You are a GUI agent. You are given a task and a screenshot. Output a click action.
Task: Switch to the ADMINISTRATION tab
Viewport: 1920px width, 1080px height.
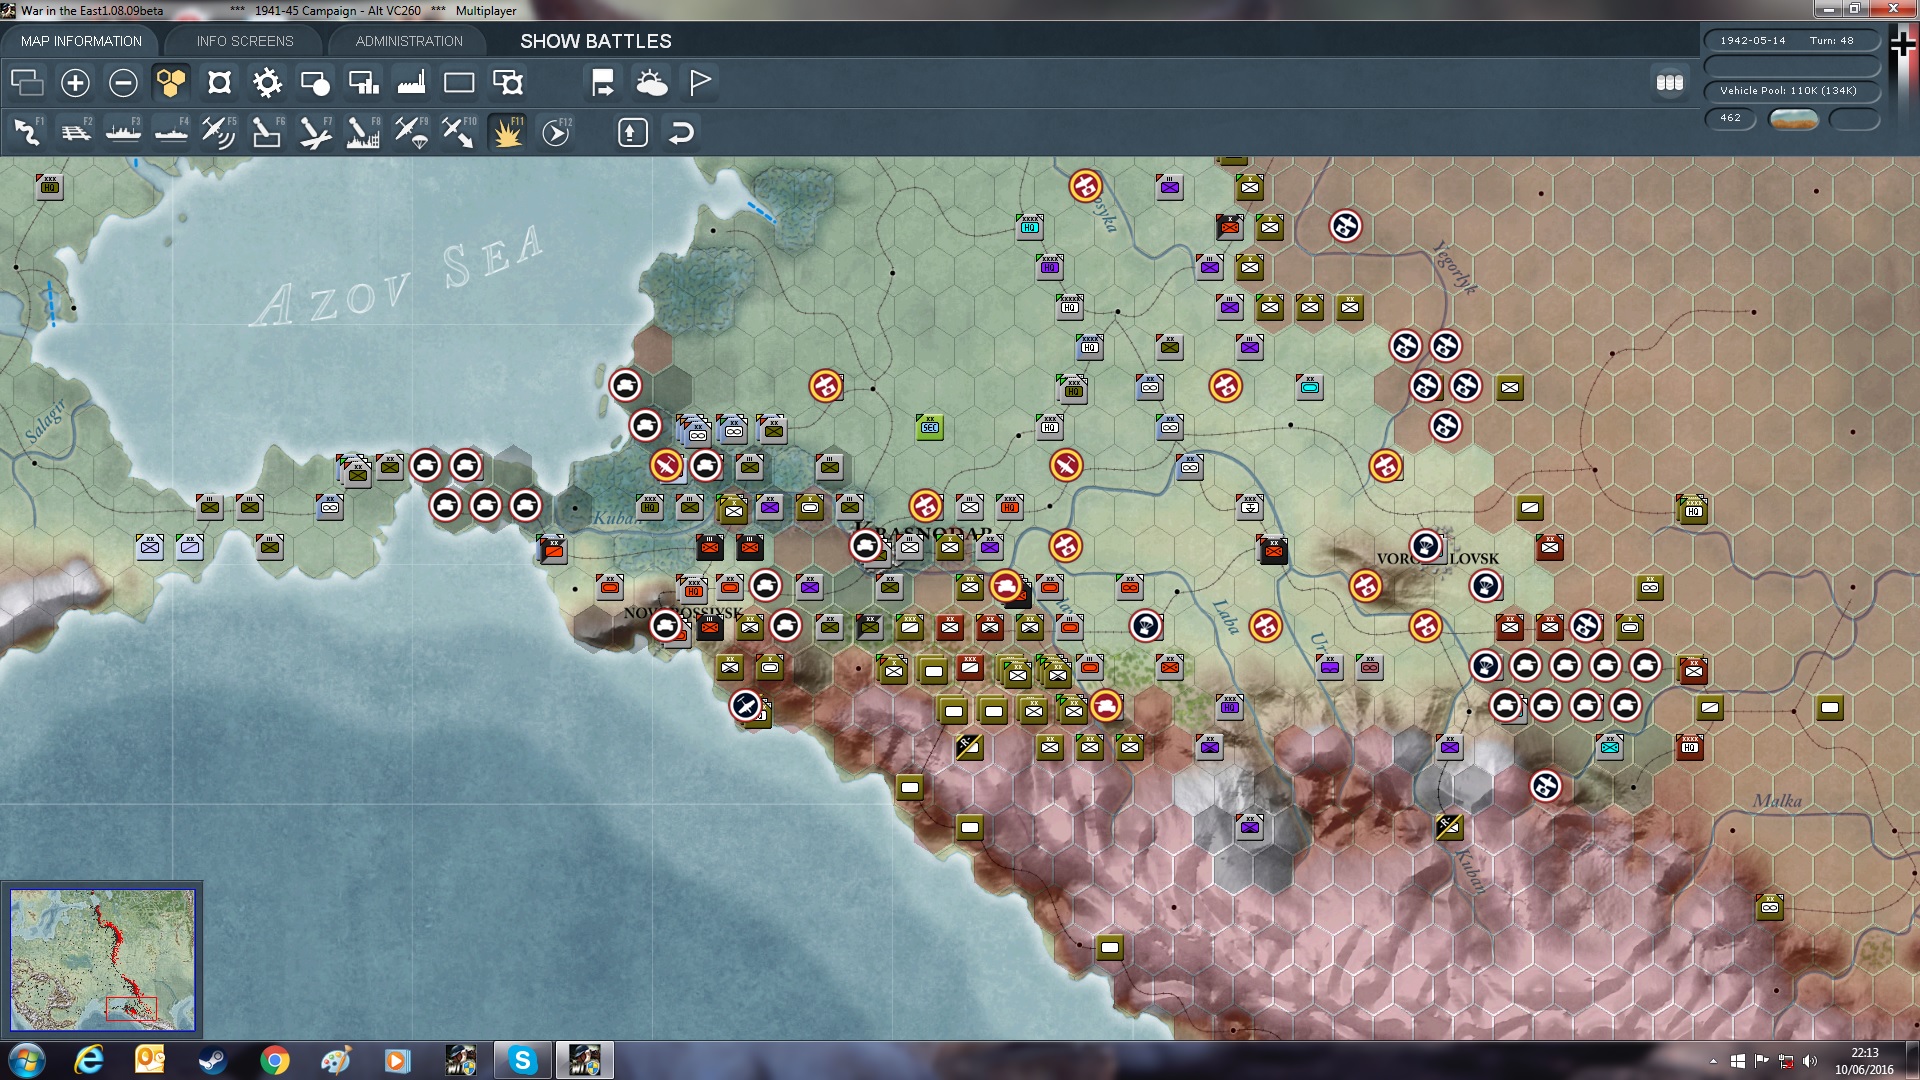pyautogui.click(x=409, y=41)
